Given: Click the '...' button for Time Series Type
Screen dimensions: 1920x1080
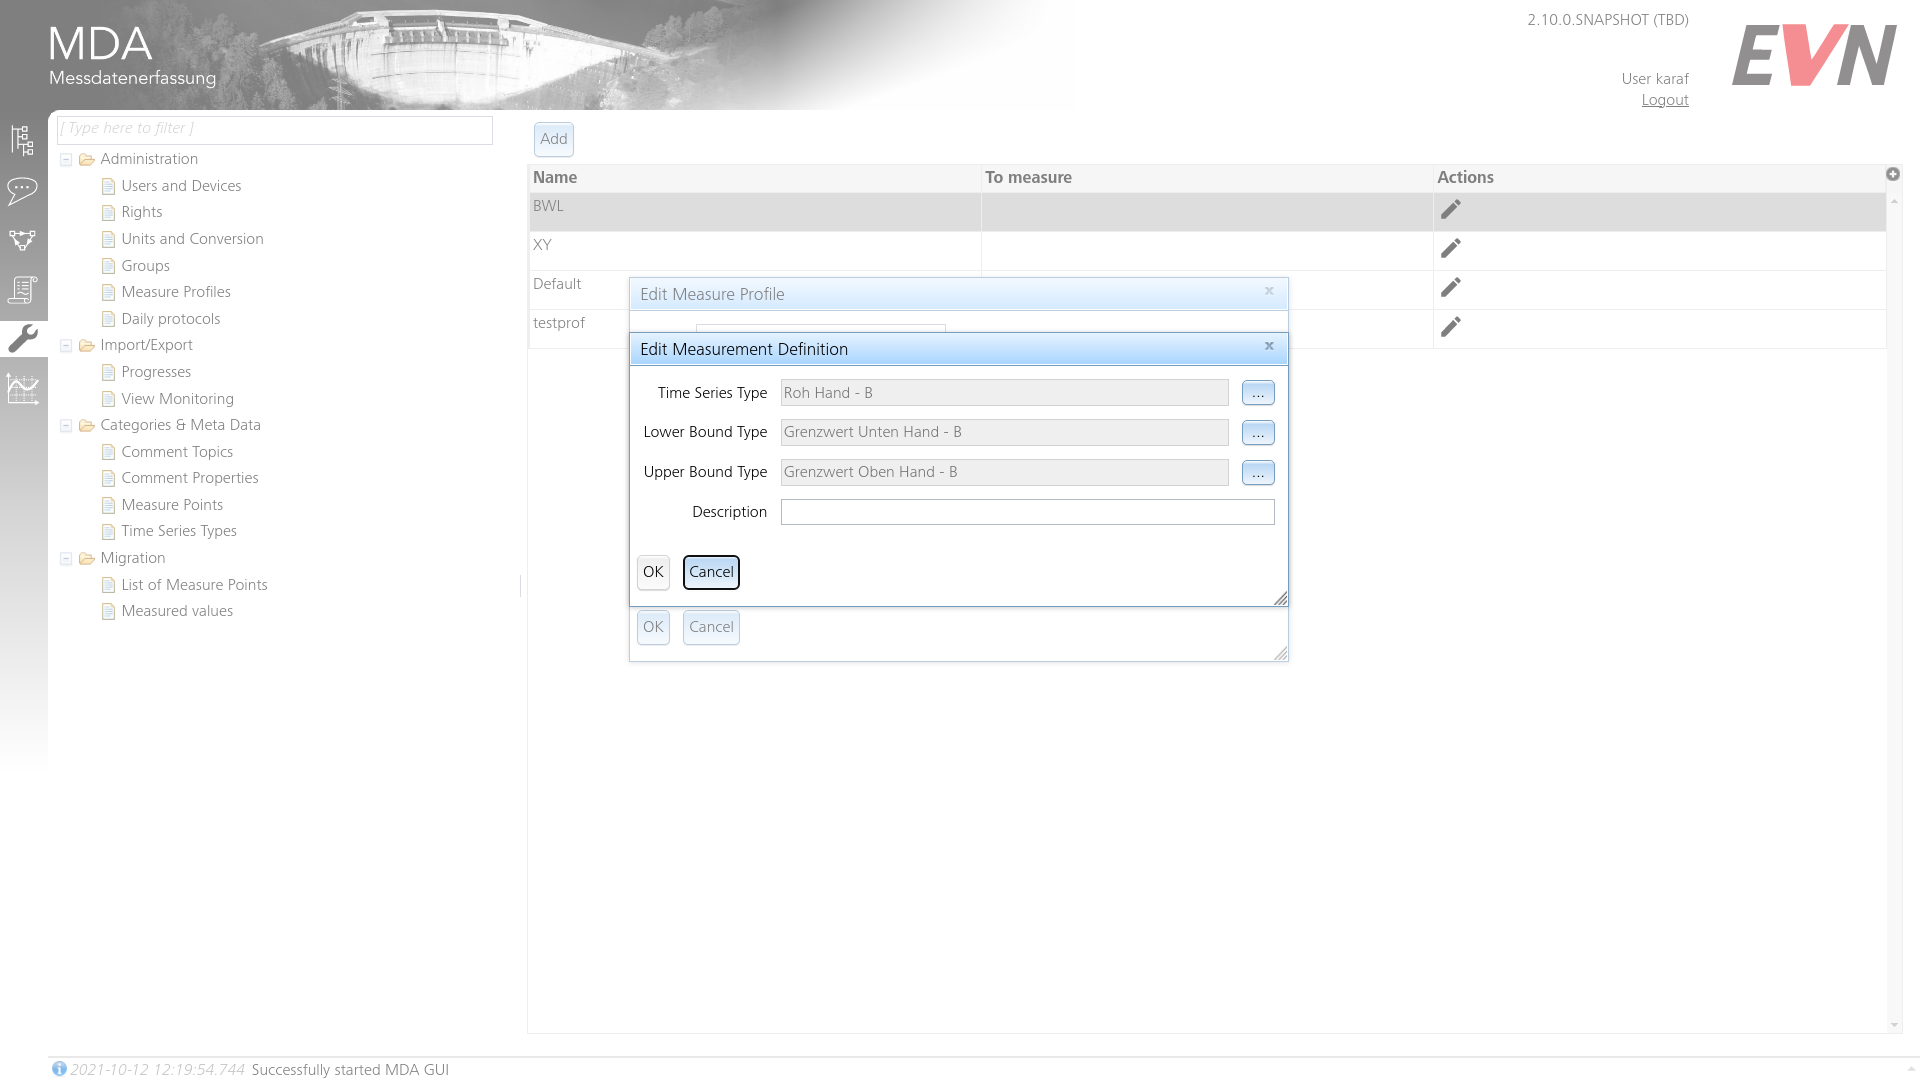Looking at the screenshot, I should 1258,393.
